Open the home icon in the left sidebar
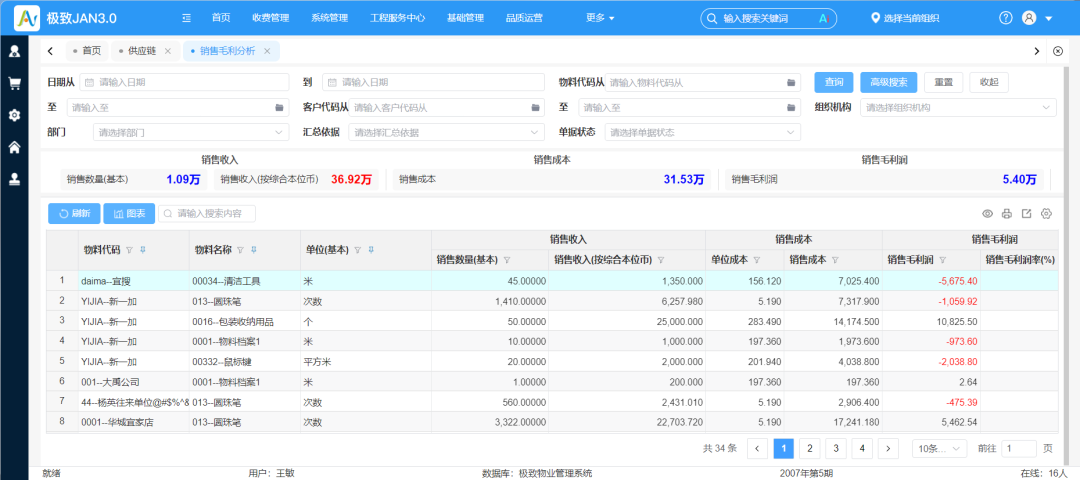This screenshot has height=480, width=1080. 14,147
